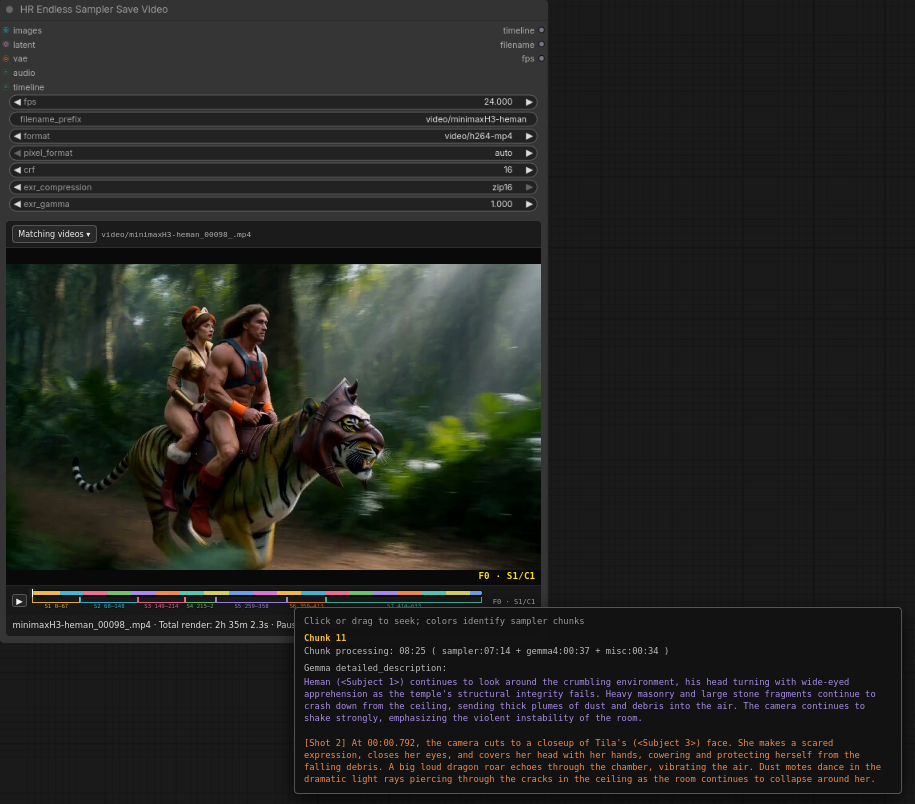
Task: Click the Chunk processing: 08:25 line
Action: pos(486,651)
